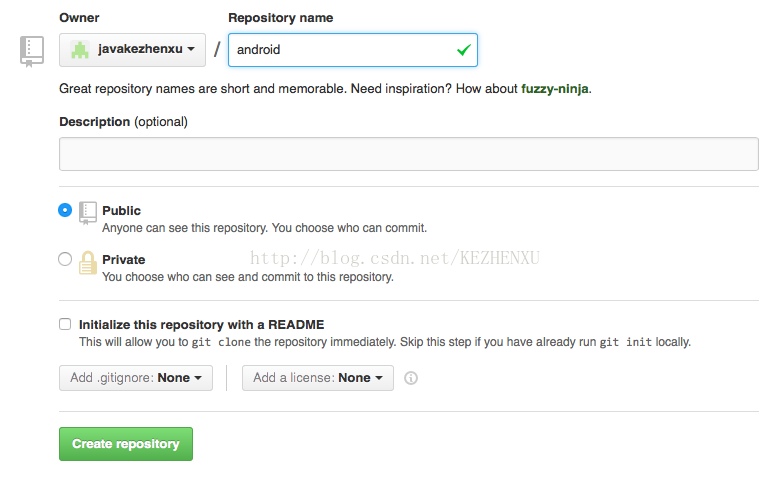770x494 pixels.
Task: Focus the Description input field
Action: pyautogui.click(x=409, y=154)
